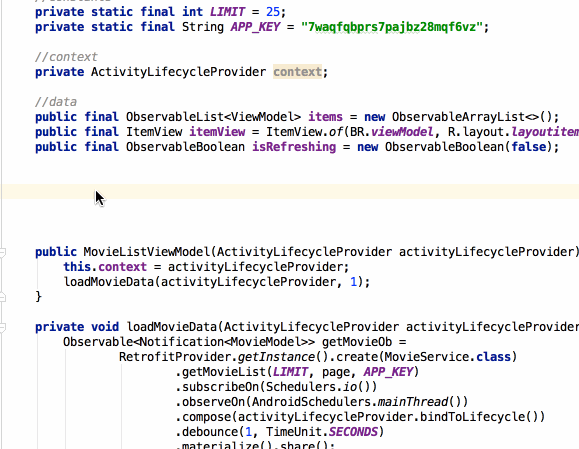Click the number 25 literal

(x=273, y=12)
